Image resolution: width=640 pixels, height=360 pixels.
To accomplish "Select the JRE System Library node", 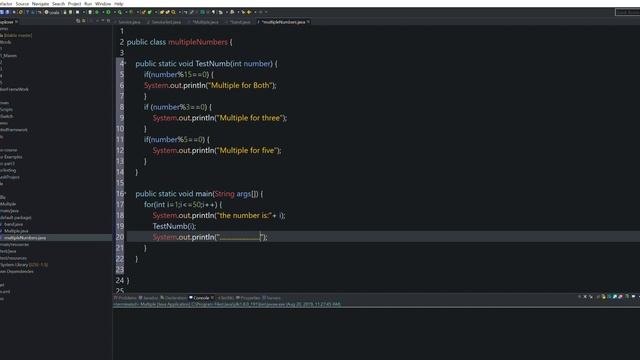I will (x=24, y=265).
